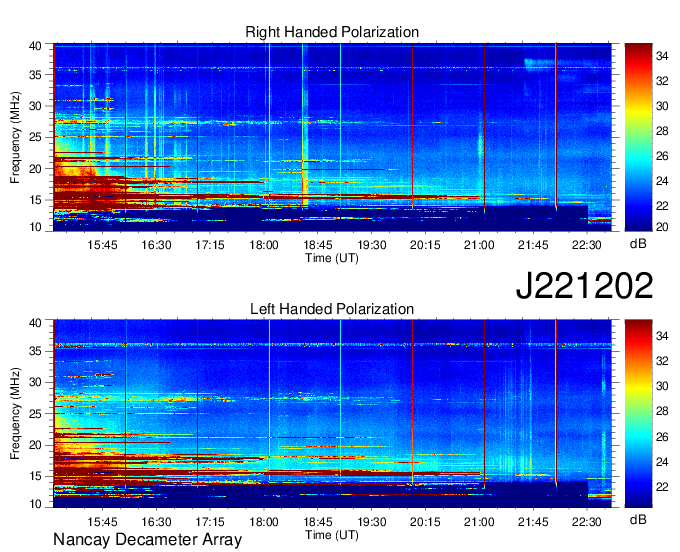Click 17:15 time tick under Right Handed plot

coord(210,245)
